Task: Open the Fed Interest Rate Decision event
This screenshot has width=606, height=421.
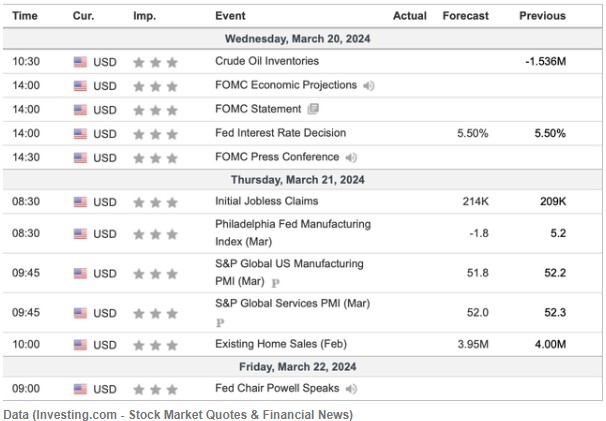Action: point(280,133)
